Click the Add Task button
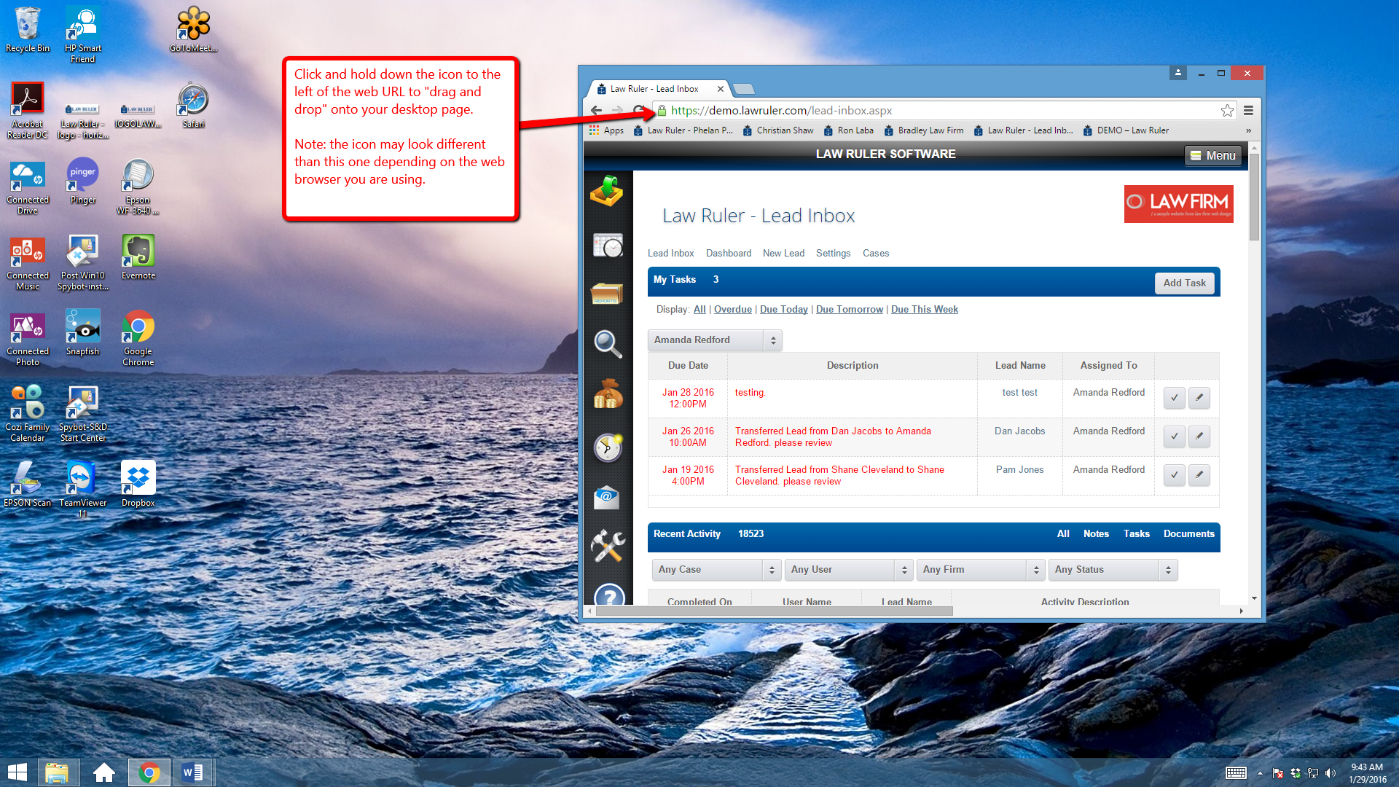This screenshot has width=1399, height=787. coord(1185,283)
